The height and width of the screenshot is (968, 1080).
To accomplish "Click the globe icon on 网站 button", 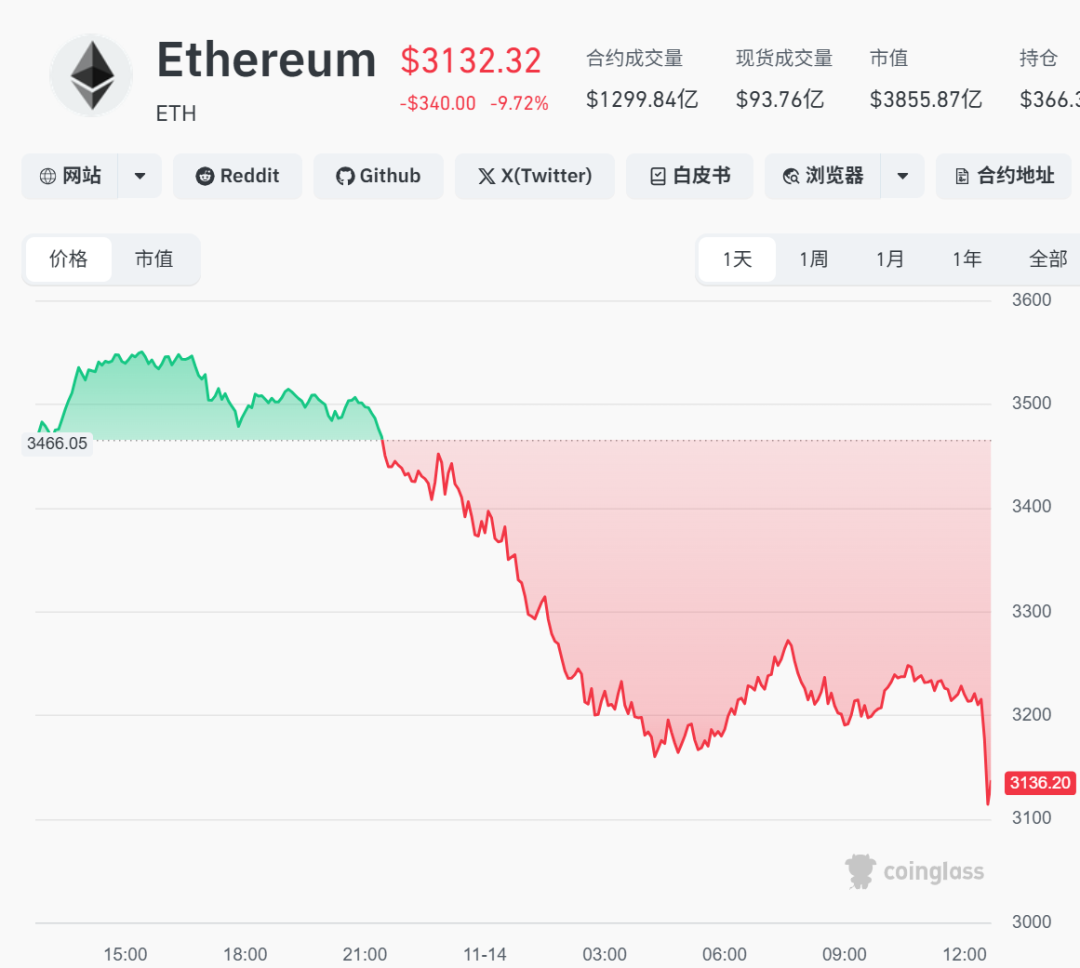I will (x=48, y=177).
